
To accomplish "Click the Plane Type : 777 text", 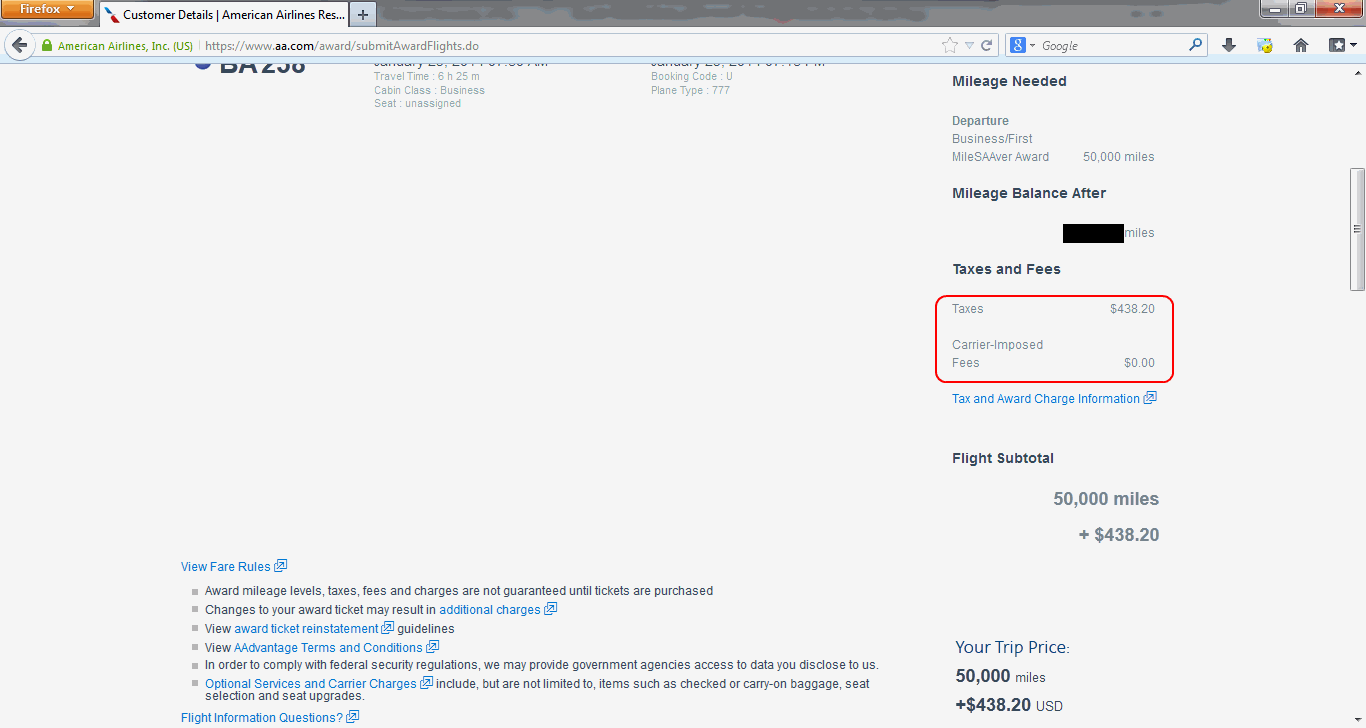I will point(690,90).
